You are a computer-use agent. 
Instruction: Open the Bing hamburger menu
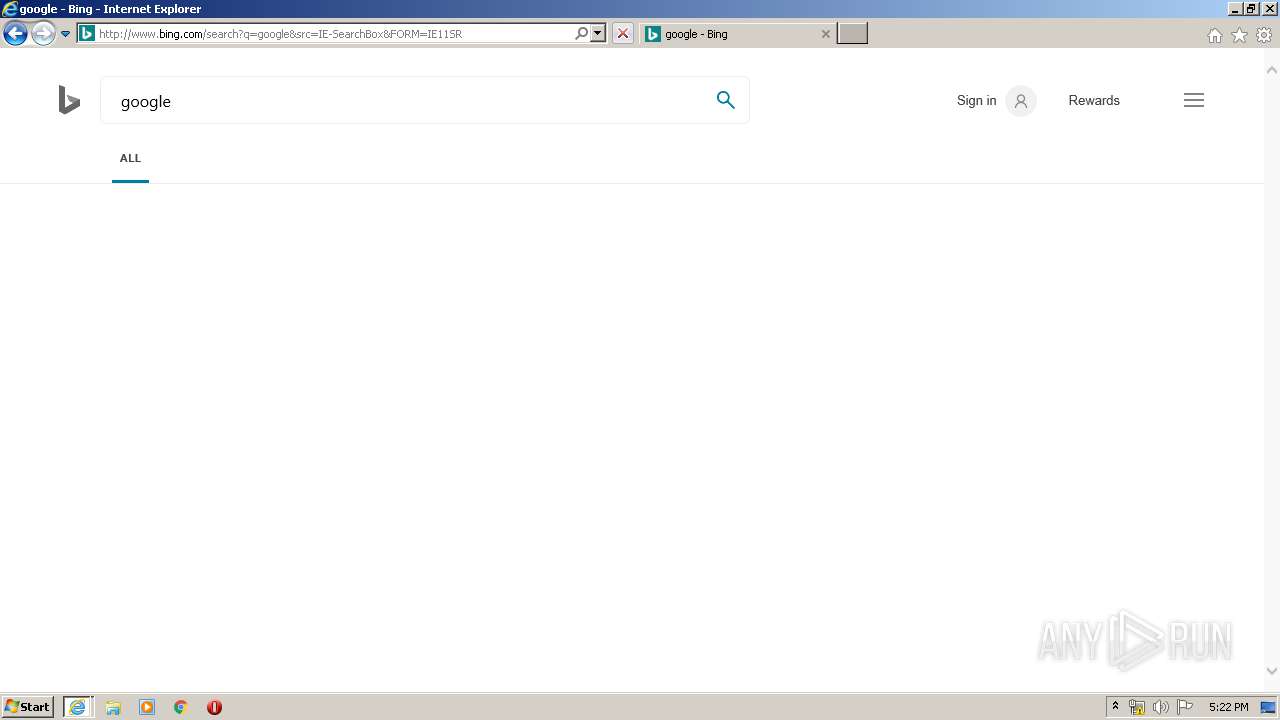point(1194,100)
